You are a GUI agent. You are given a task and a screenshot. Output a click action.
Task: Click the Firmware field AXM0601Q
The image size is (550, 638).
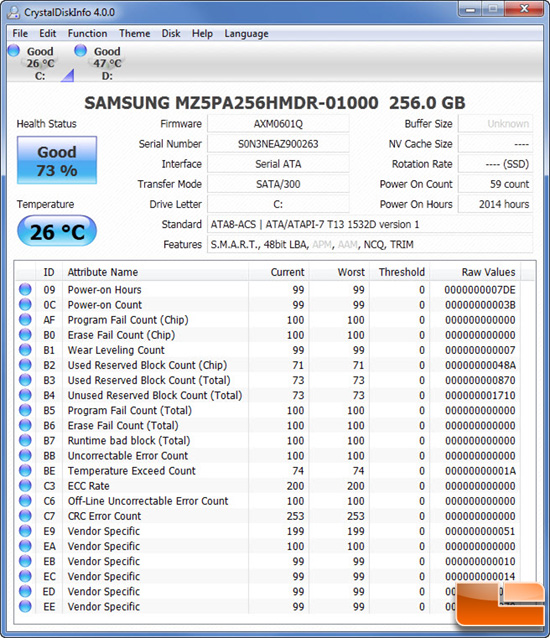pyautogui.click(x=278, y=124)
